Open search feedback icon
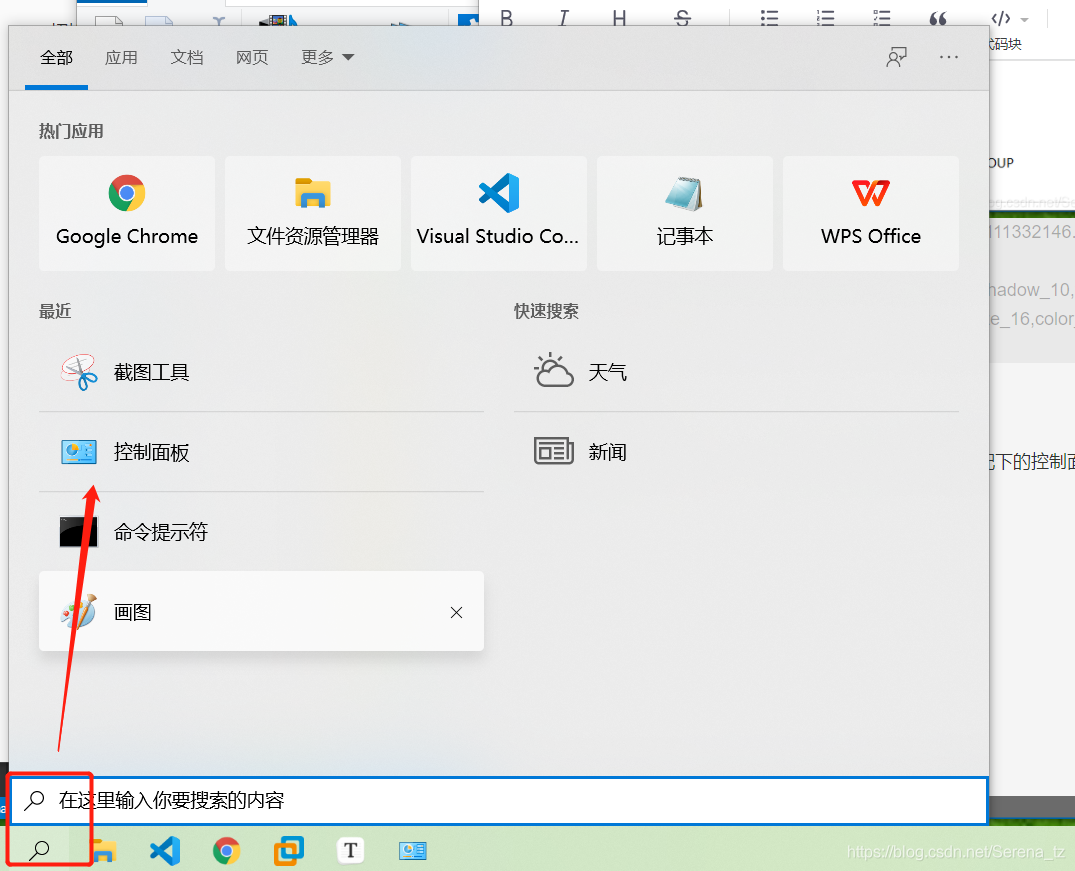 [897, 58]
